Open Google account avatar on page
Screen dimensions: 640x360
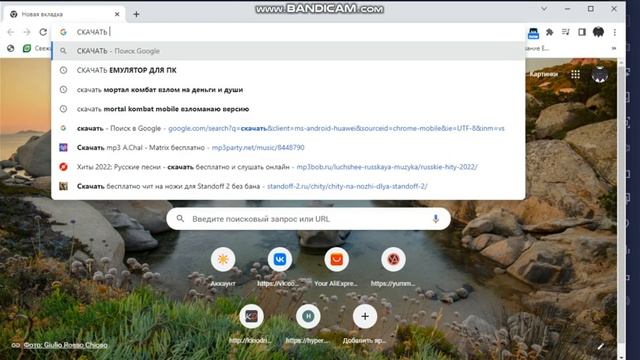[x=600, y=74]
